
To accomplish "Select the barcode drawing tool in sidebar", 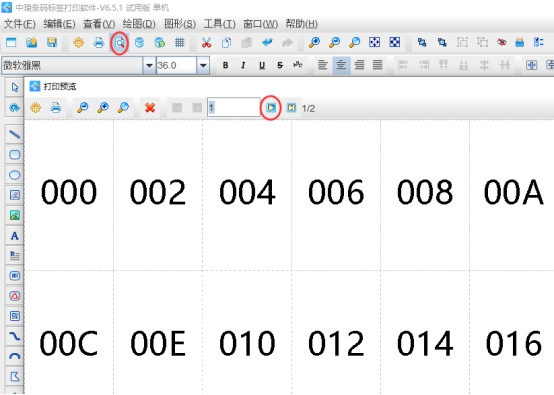I will click(14, 276).
